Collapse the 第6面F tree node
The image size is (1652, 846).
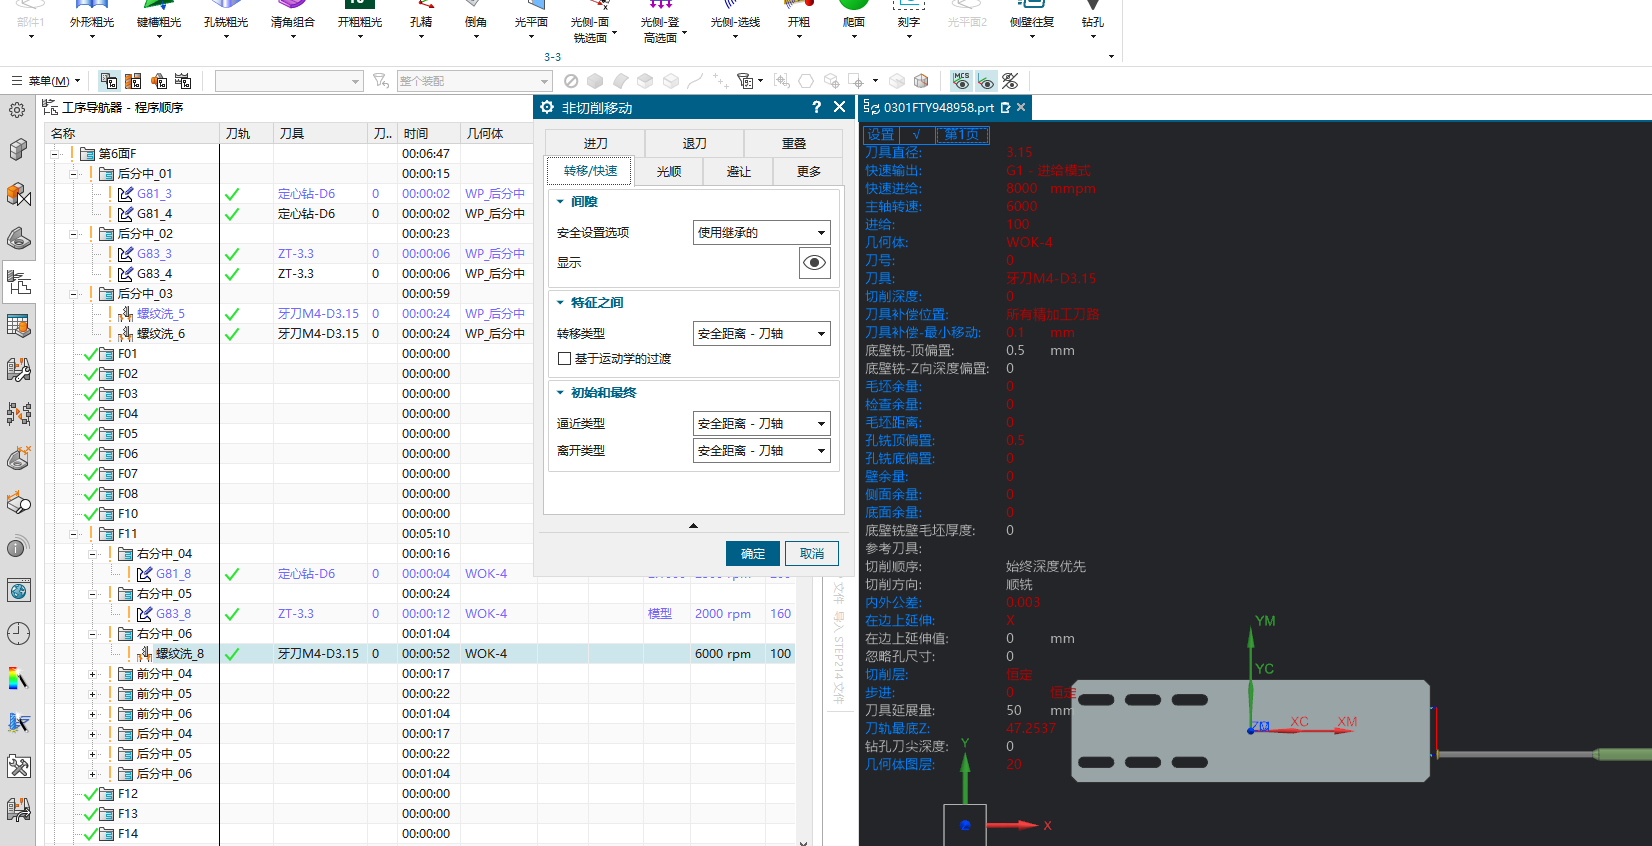[x=54, y=154]
